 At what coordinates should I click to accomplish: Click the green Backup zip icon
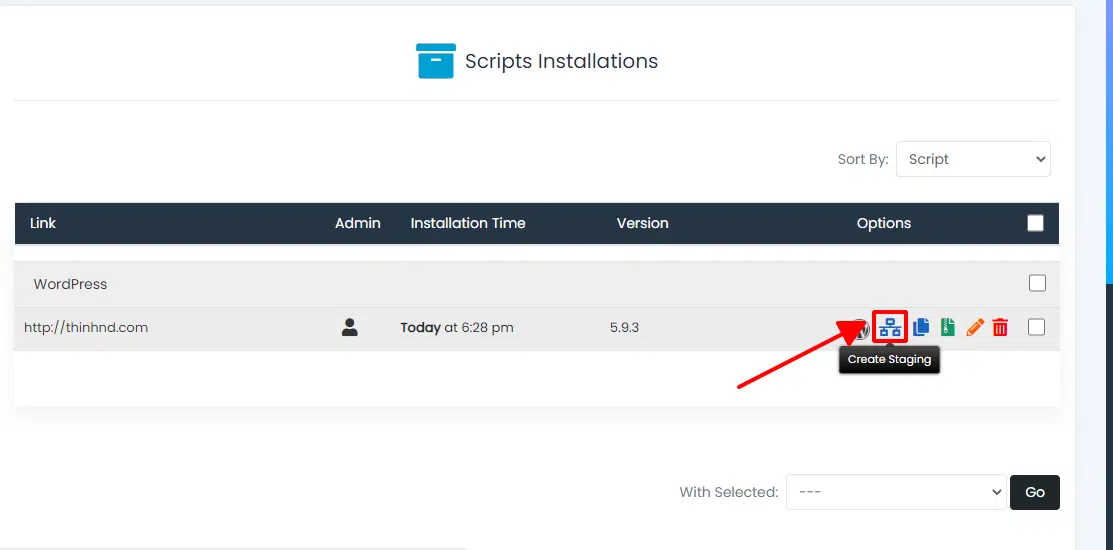(x=947, y=327)
